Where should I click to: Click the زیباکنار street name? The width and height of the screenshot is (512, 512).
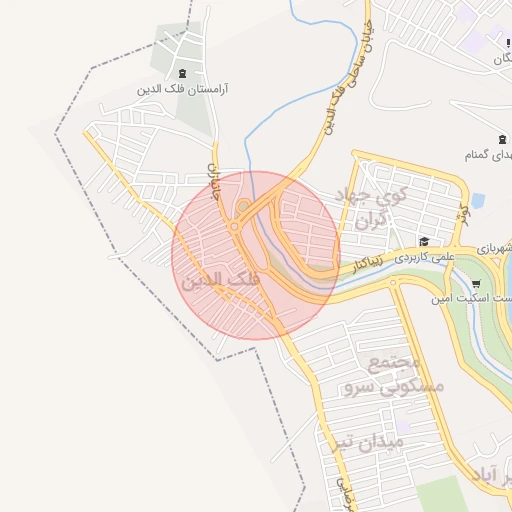point(368,265)
